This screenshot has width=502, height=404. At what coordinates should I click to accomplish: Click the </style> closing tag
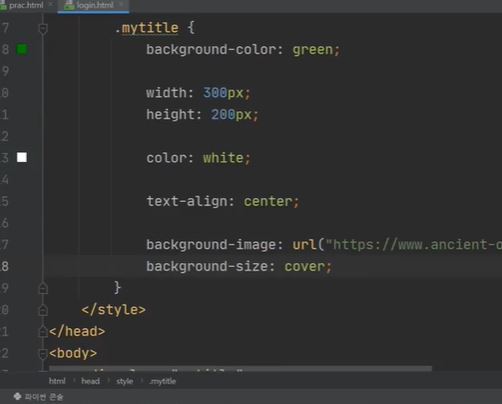[x=113, y=310]
